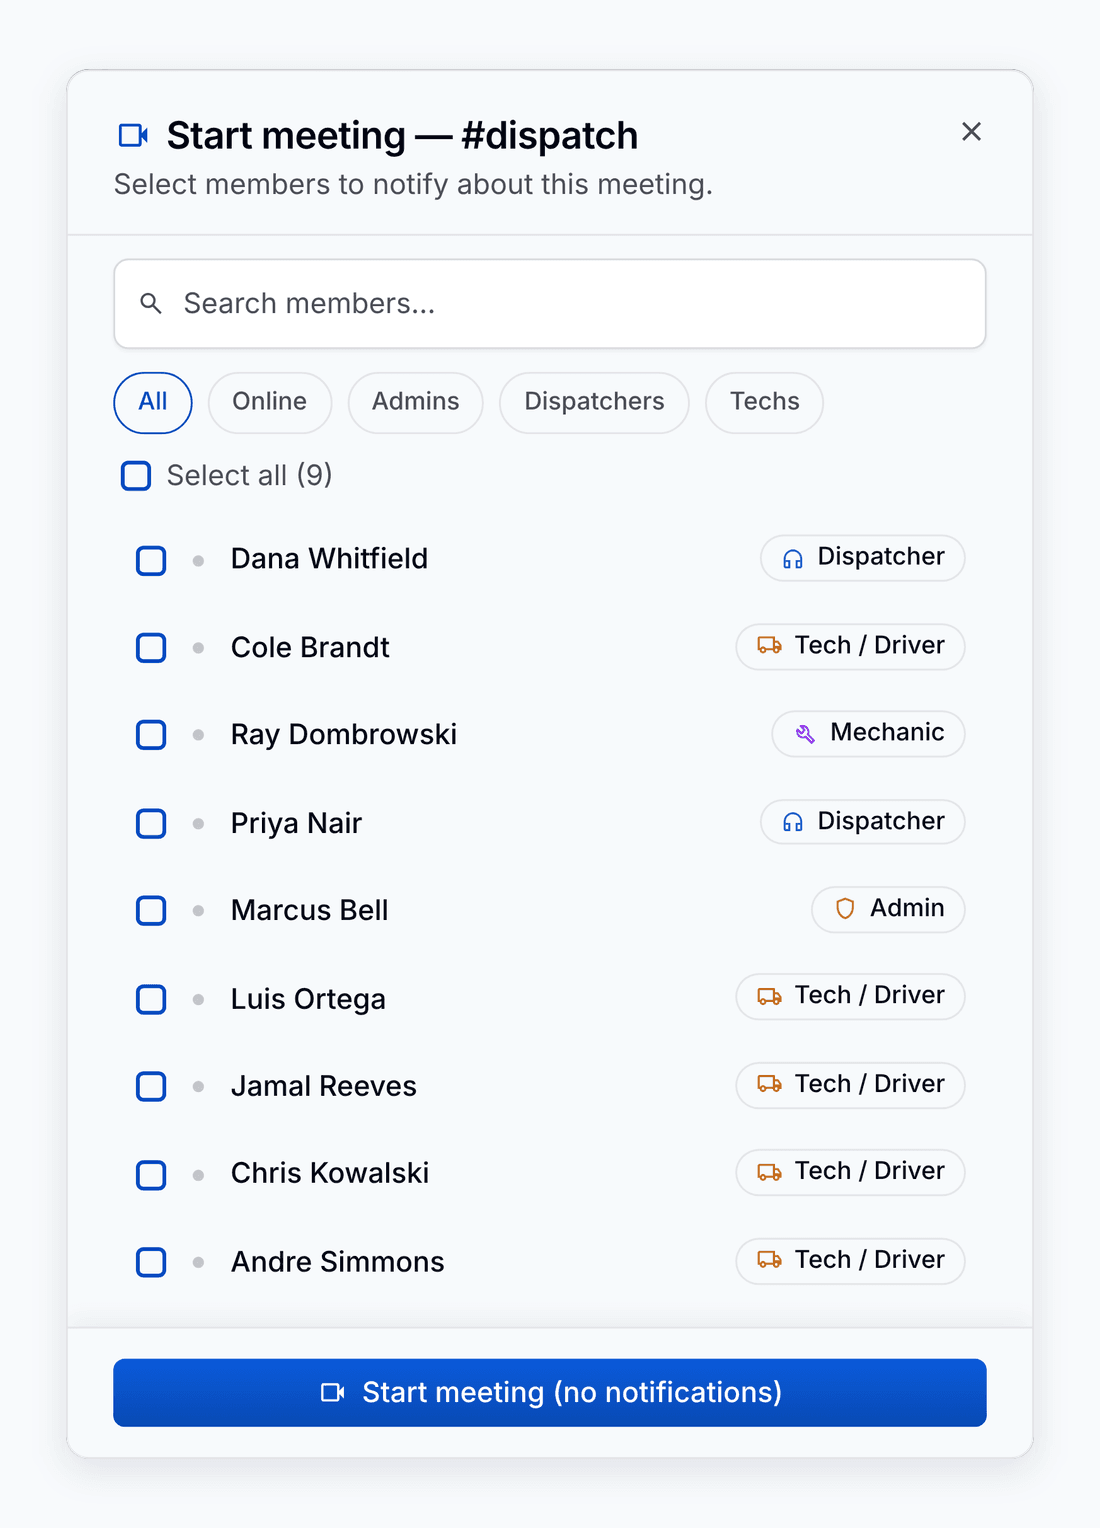
Task: Click the truck icon on Chris Kowalski's badge
Action: pos(769,1172)
